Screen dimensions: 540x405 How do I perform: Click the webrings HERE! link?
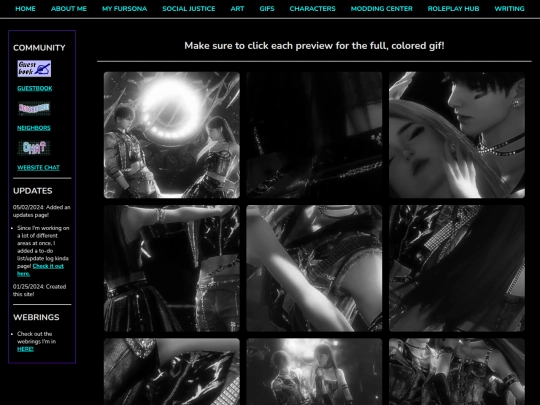click(25, 349)
